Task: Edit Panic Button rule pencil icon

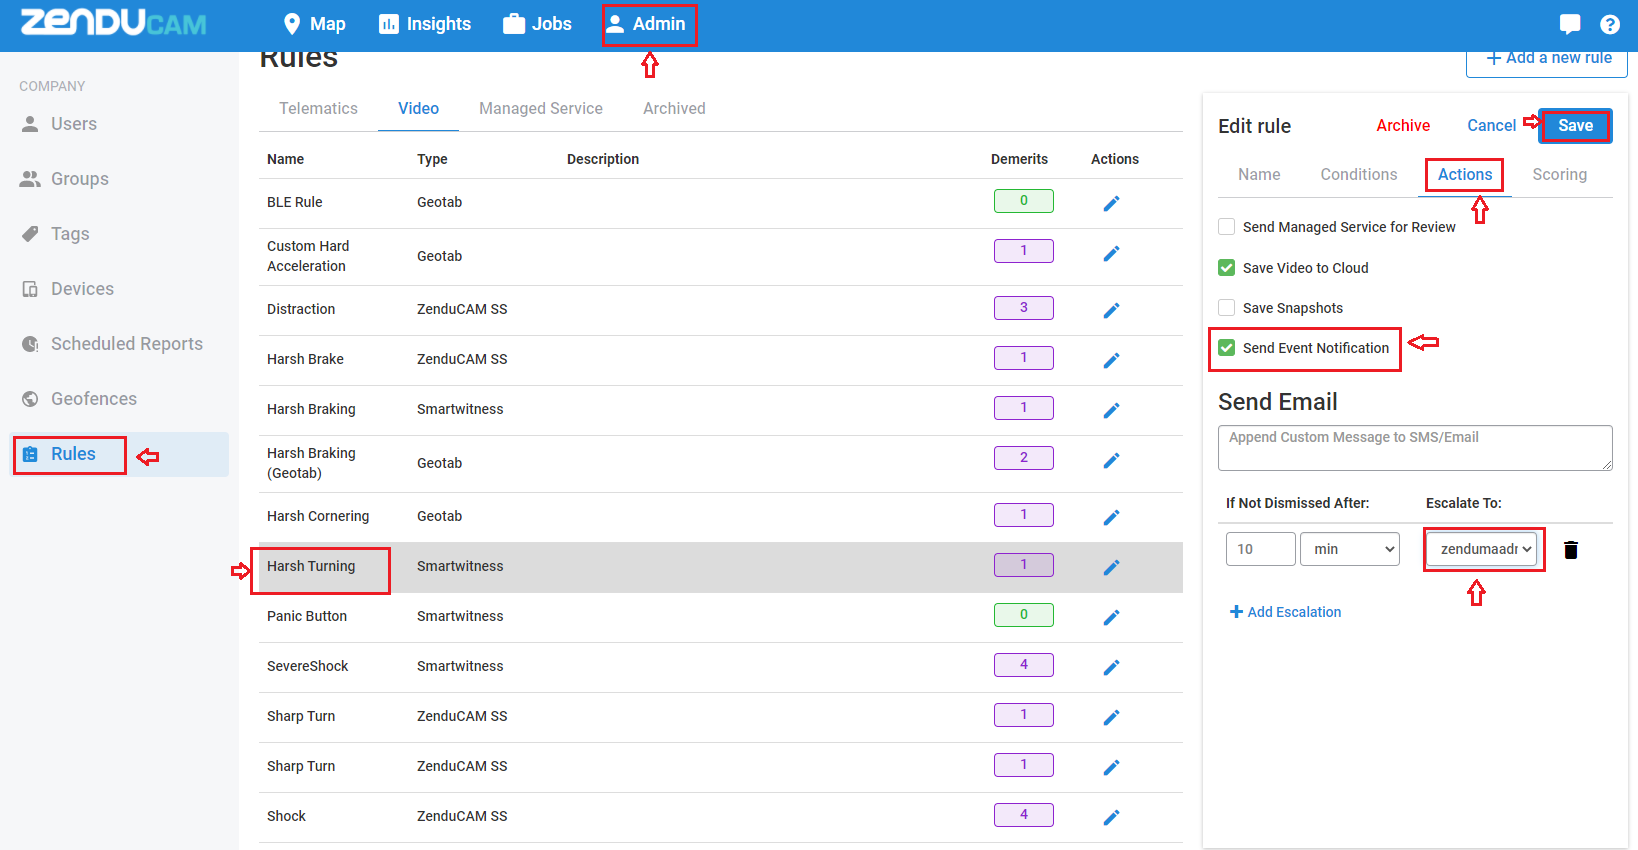Action: click(x=1111, y=617)
